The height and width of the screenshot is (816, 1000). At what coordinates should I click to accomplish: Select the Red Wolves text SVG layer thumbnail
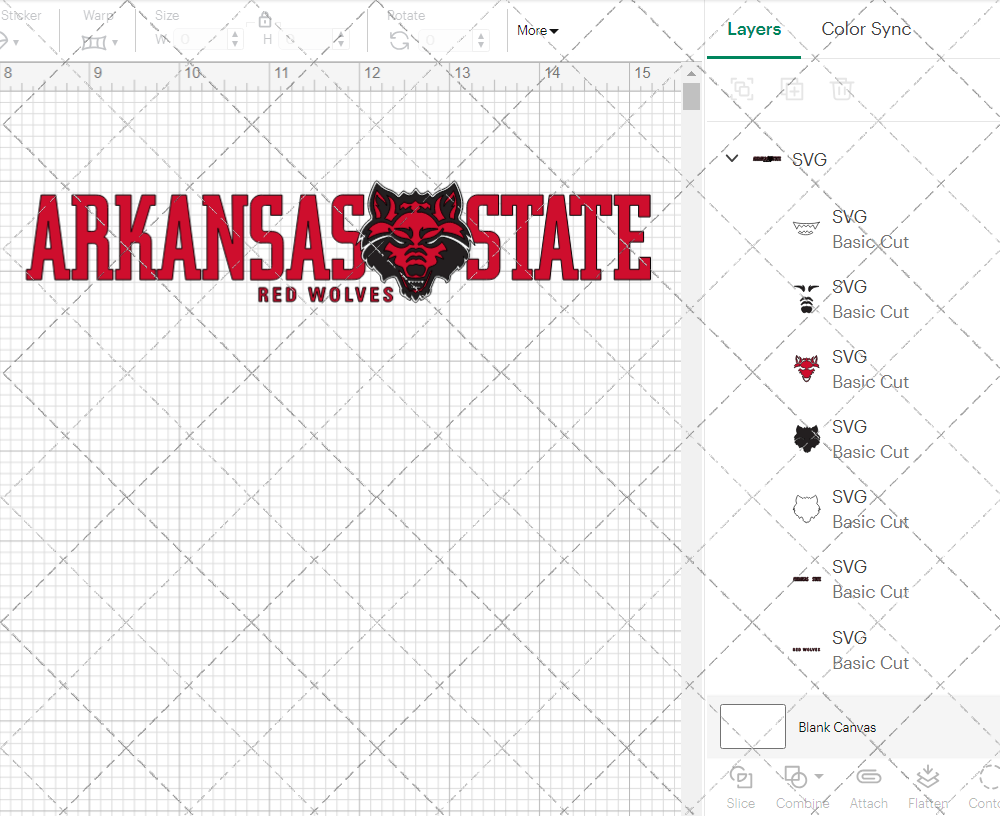(x=806, y=649)
